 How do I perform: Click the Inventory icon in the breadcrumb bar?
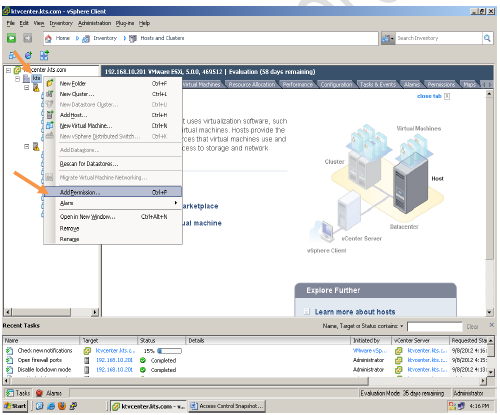(x=86, y=39)
